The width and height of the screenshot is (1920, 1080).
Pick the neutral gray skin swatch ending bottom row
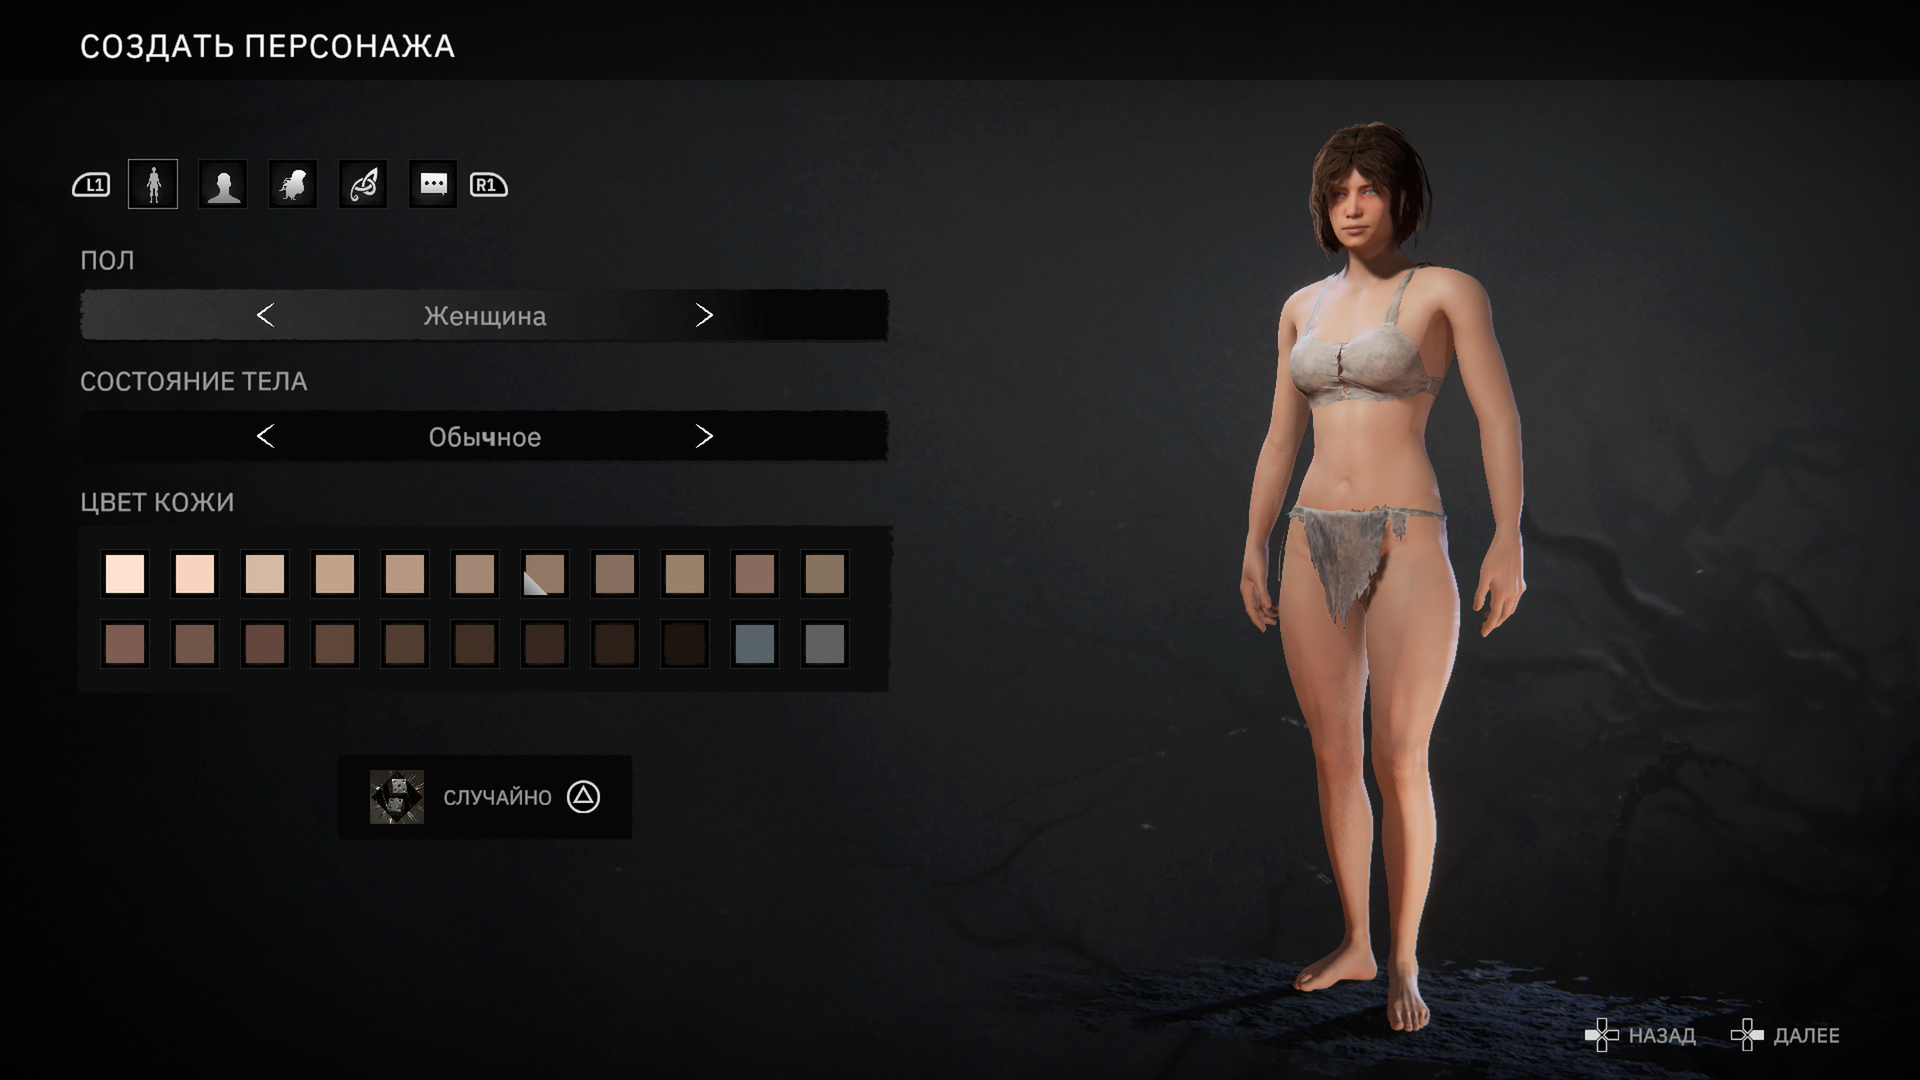click(x=825, y=644)
